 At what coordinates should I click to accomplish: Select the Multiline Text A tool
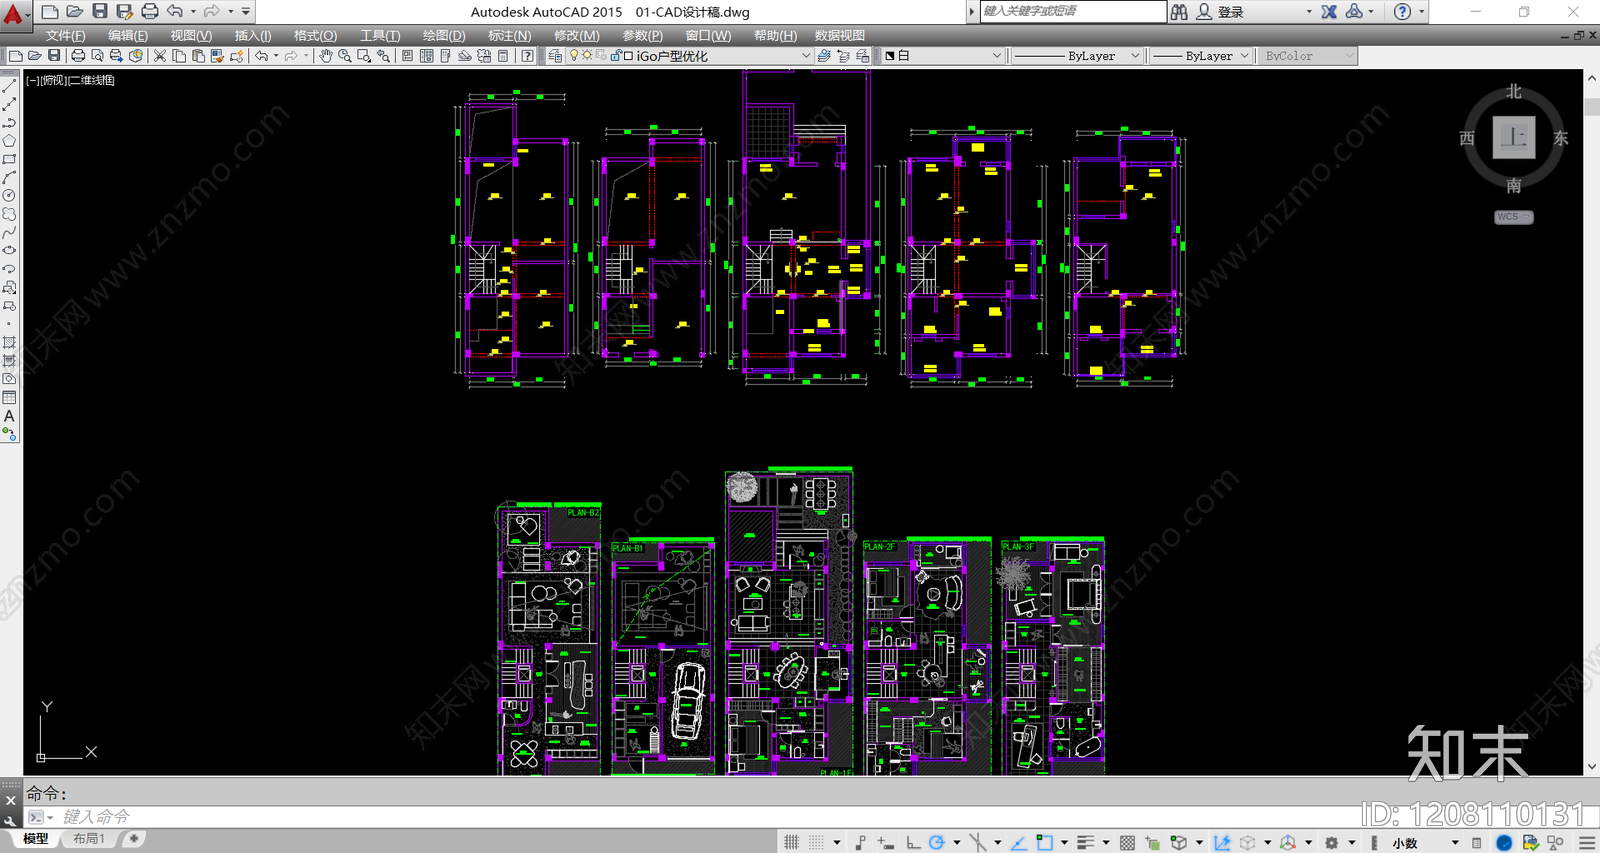pyautogui.click(x=9, y=416)
